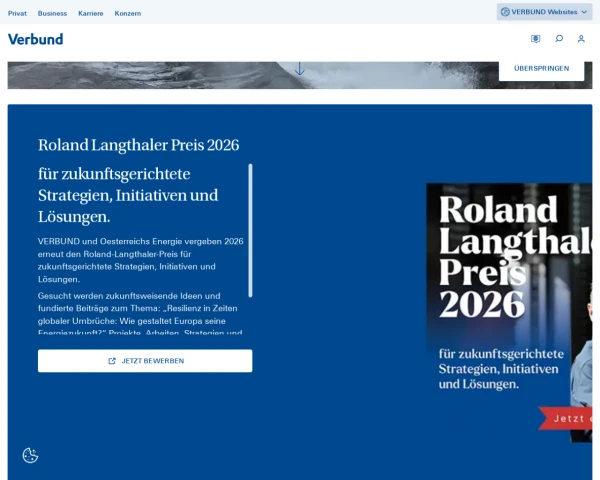Click the screen shield icon in header
Screen dimensions: 600x480
(x=535, y=39)
